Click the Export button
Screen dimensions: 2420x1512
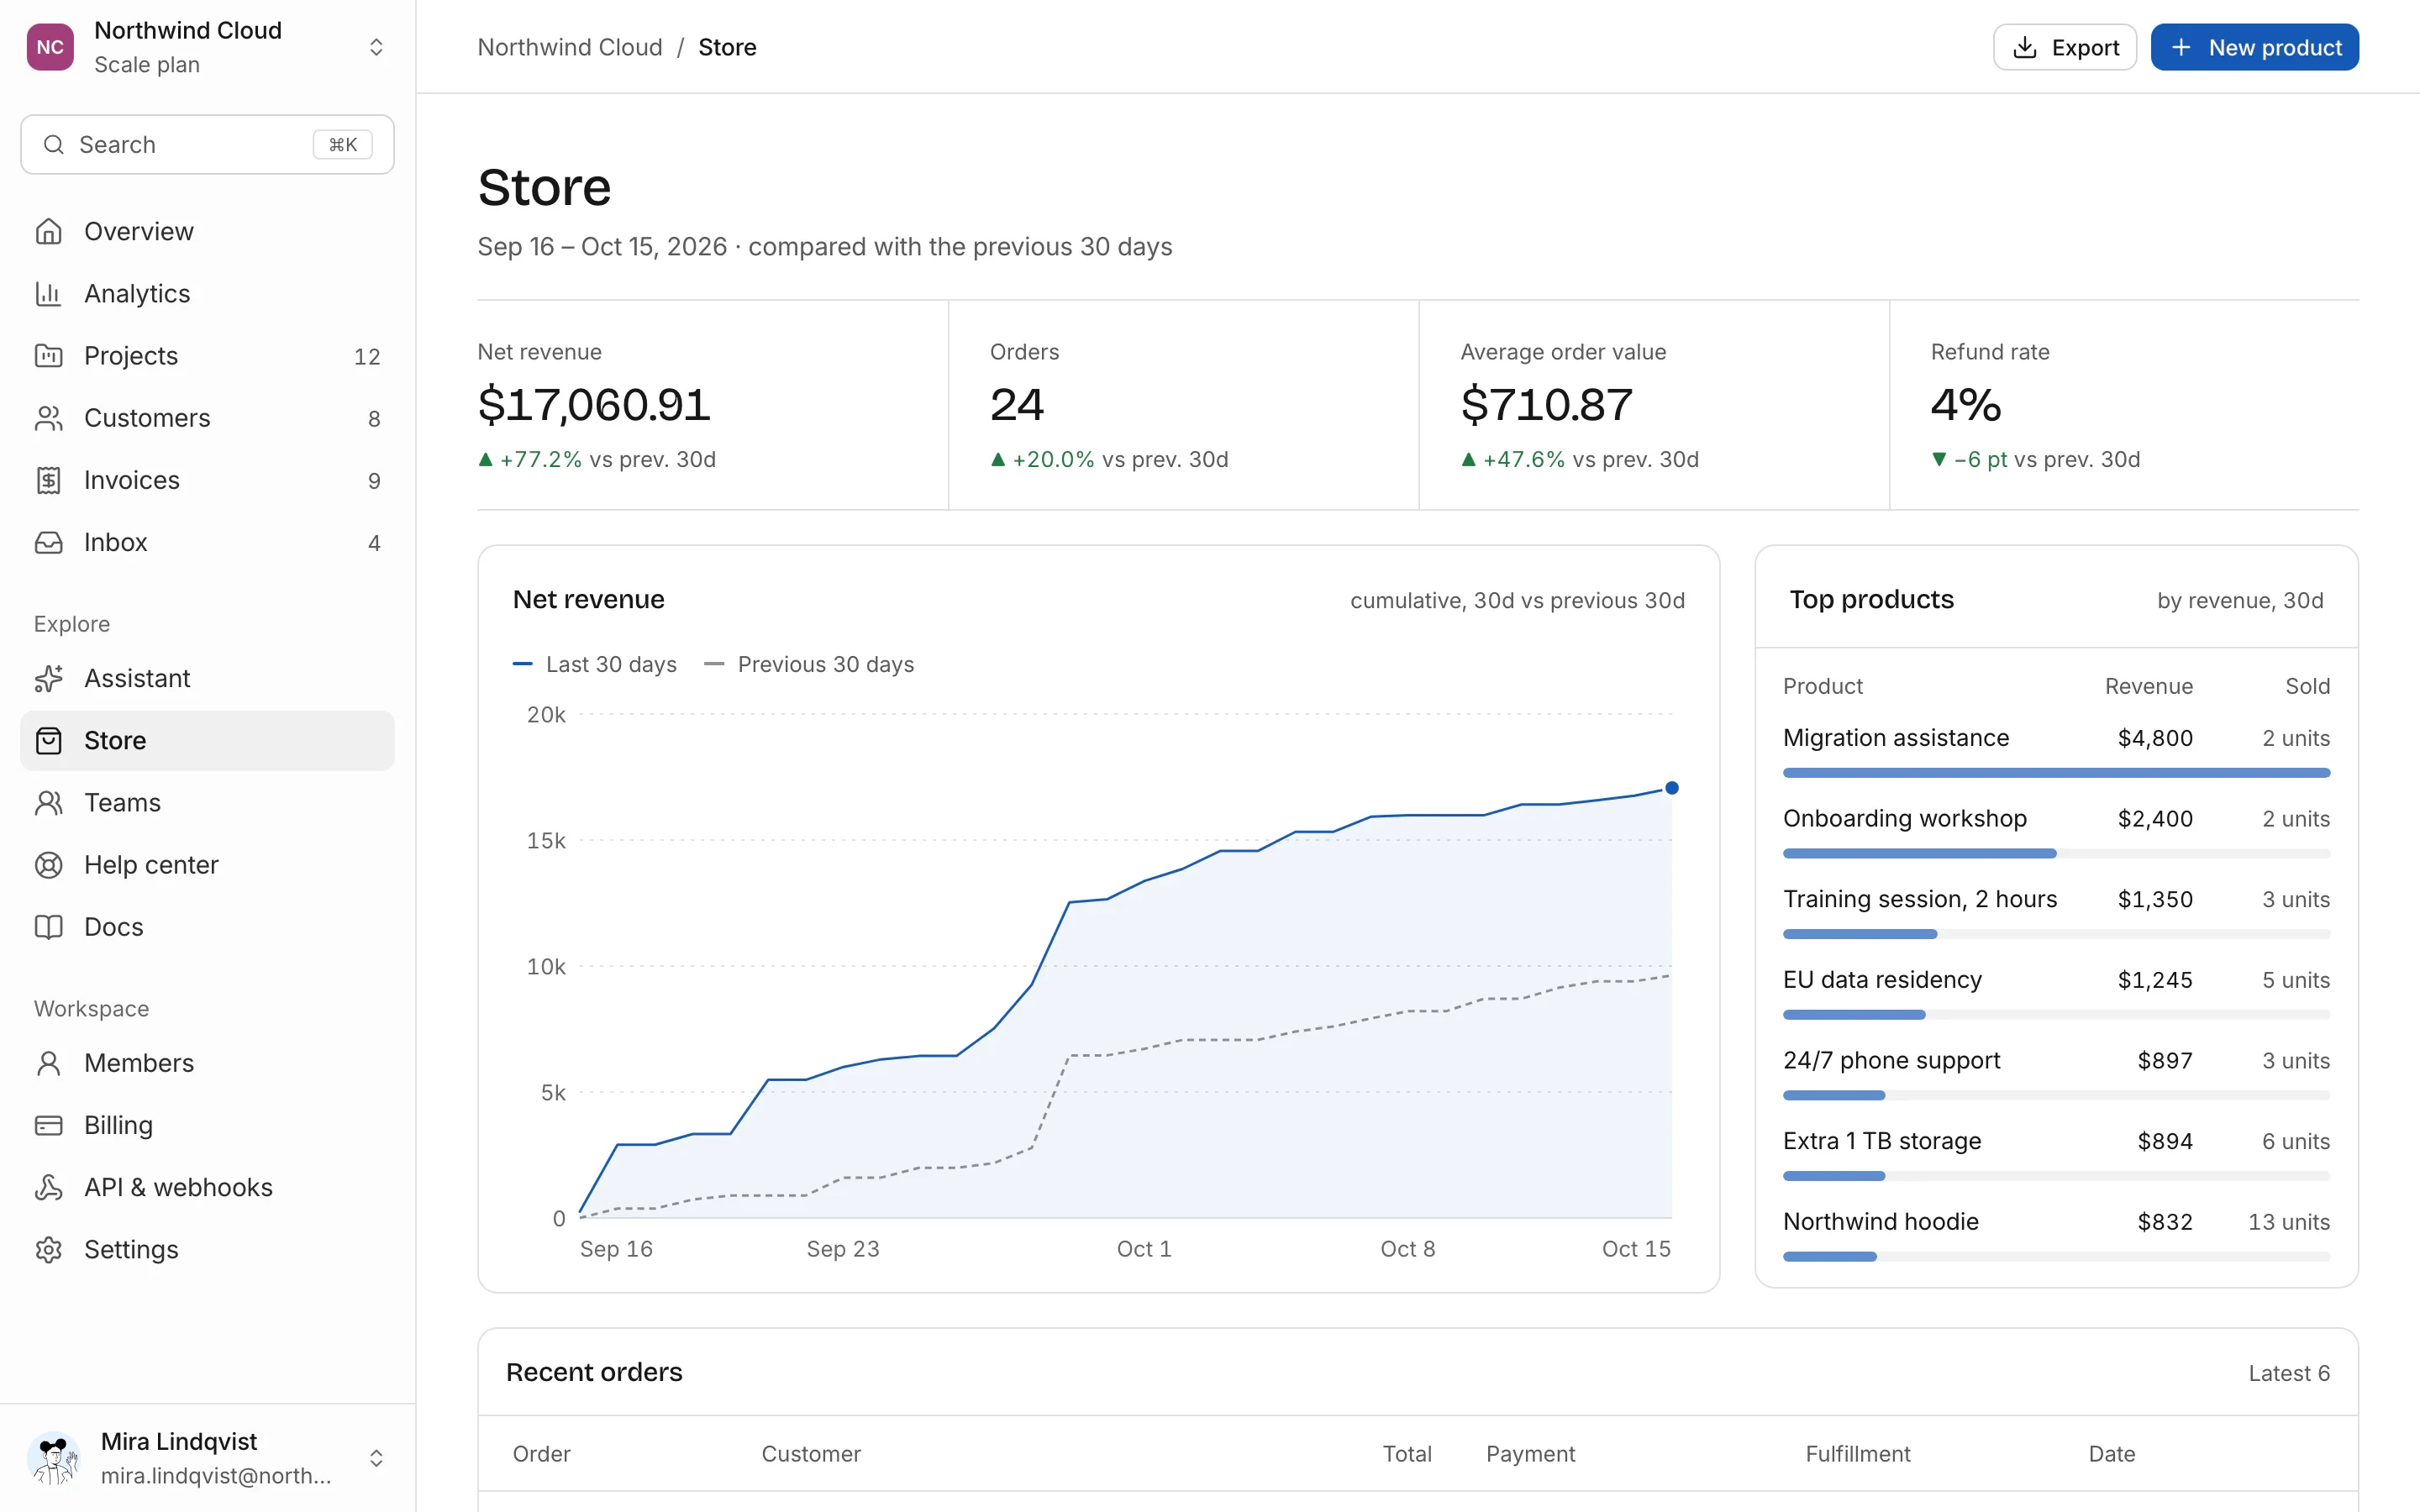(2064, 47)
